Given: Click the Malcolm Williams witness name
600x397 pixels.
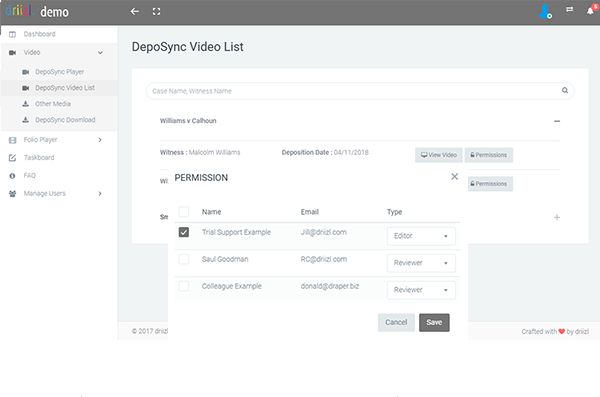Looking at the screenshot, I should tap(214, 152).
